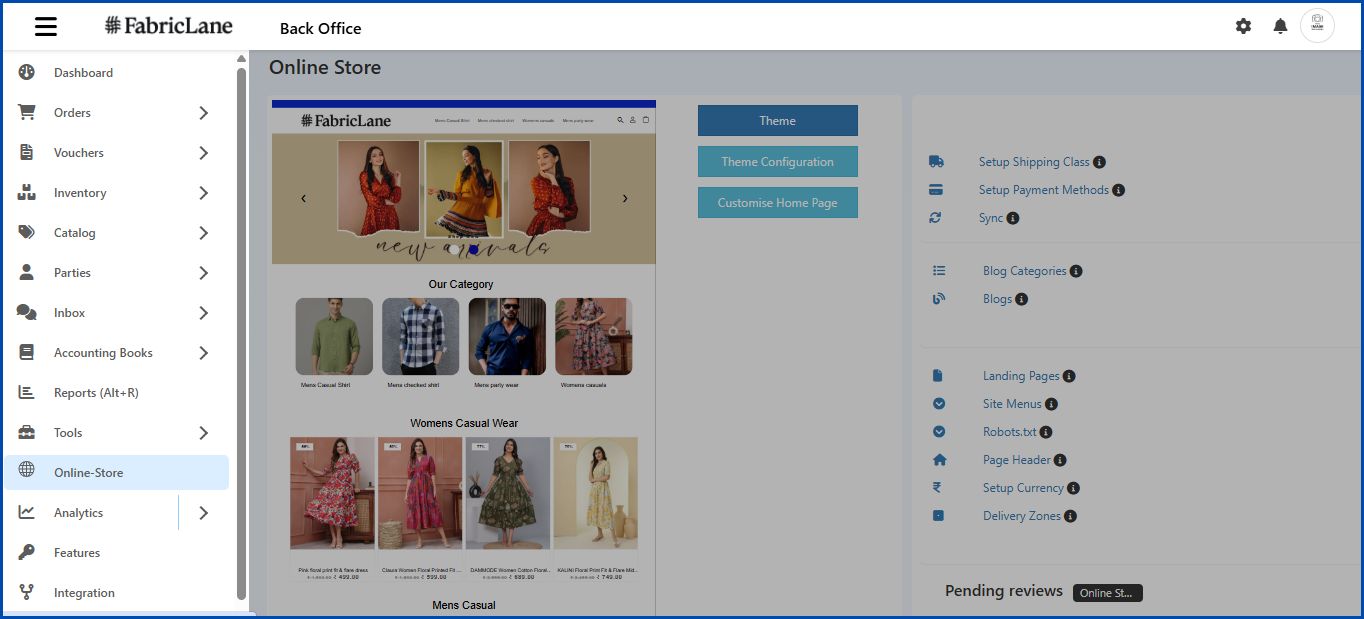Click the Mens Casual Shirt thumbnail
This screenshot has width=1364, height=619.
[x=333, y=338]
